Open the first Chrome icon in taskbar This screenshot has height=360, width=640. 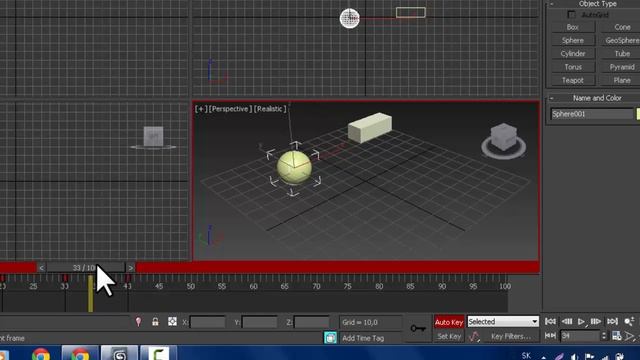click(40, 355)
